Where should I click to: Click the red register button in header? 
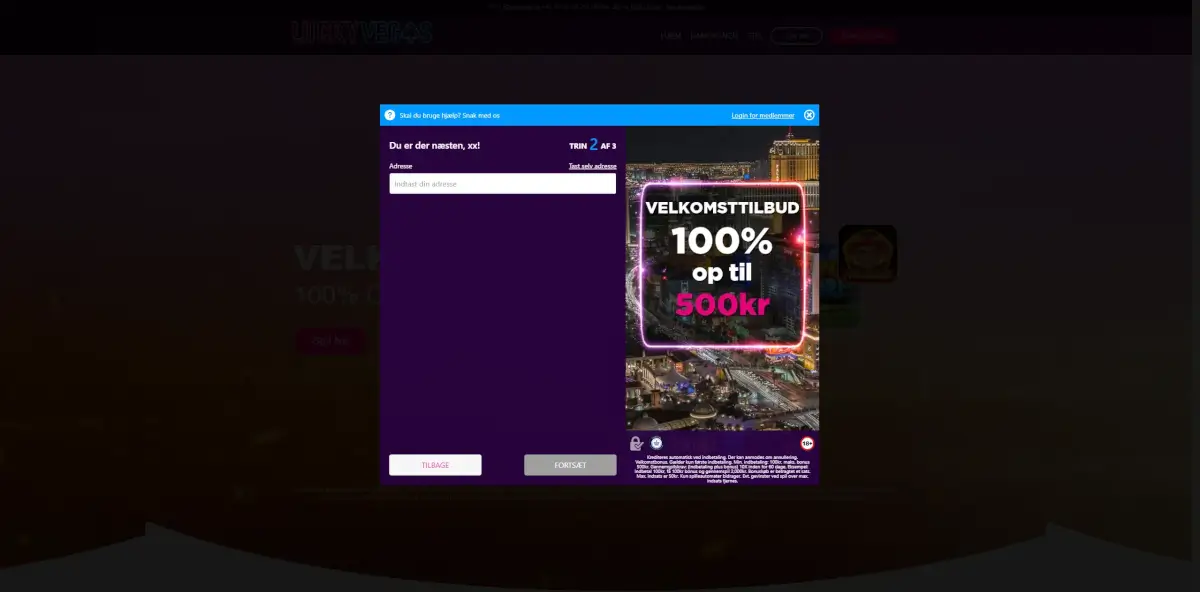click(863, 36)
